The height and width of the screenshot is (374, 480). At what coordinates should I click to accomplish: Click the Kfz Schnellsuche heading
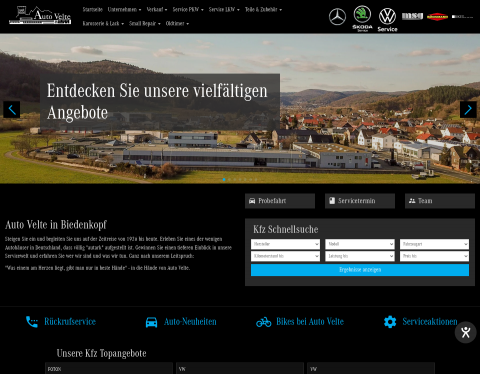pyautogui.click(x=286, y=229)
